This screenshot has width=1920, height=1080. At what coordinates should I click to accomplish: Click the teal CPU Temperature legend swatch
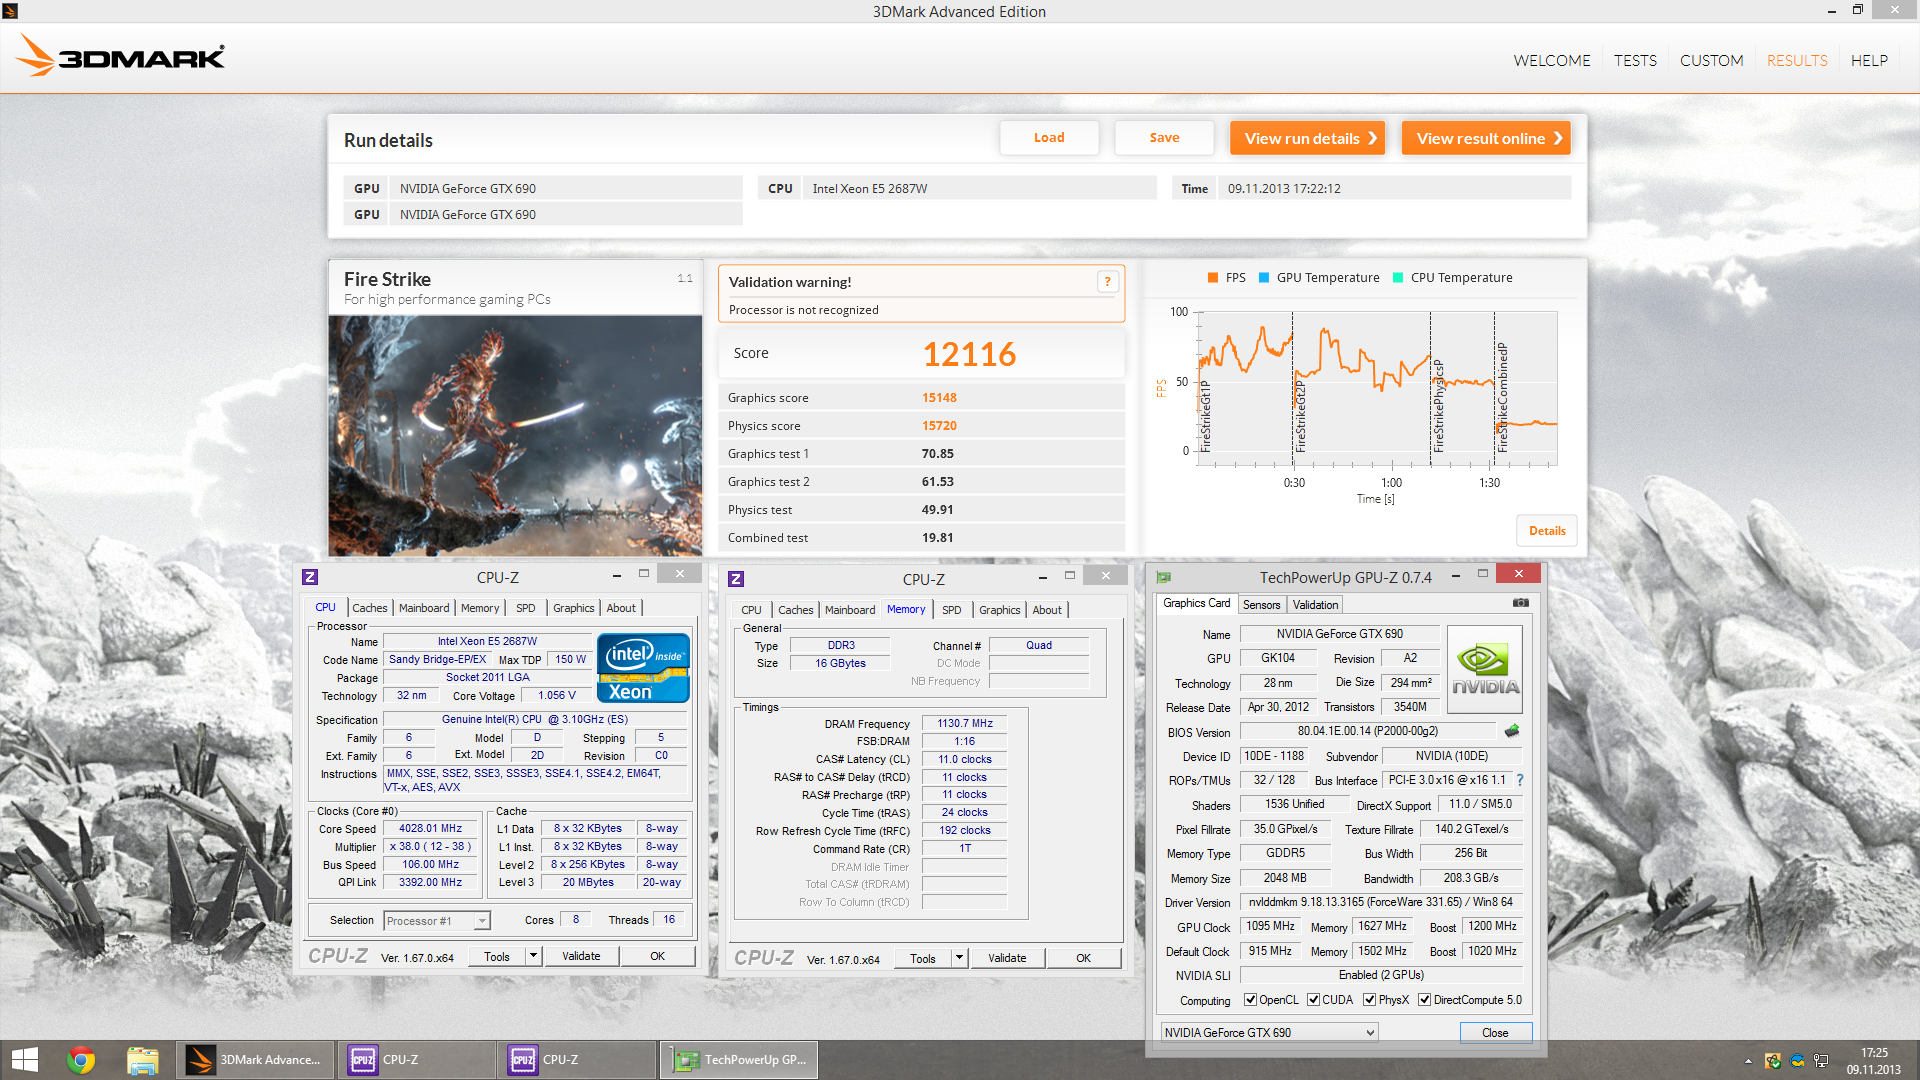pyautogui.click(x=1398, y=278)
